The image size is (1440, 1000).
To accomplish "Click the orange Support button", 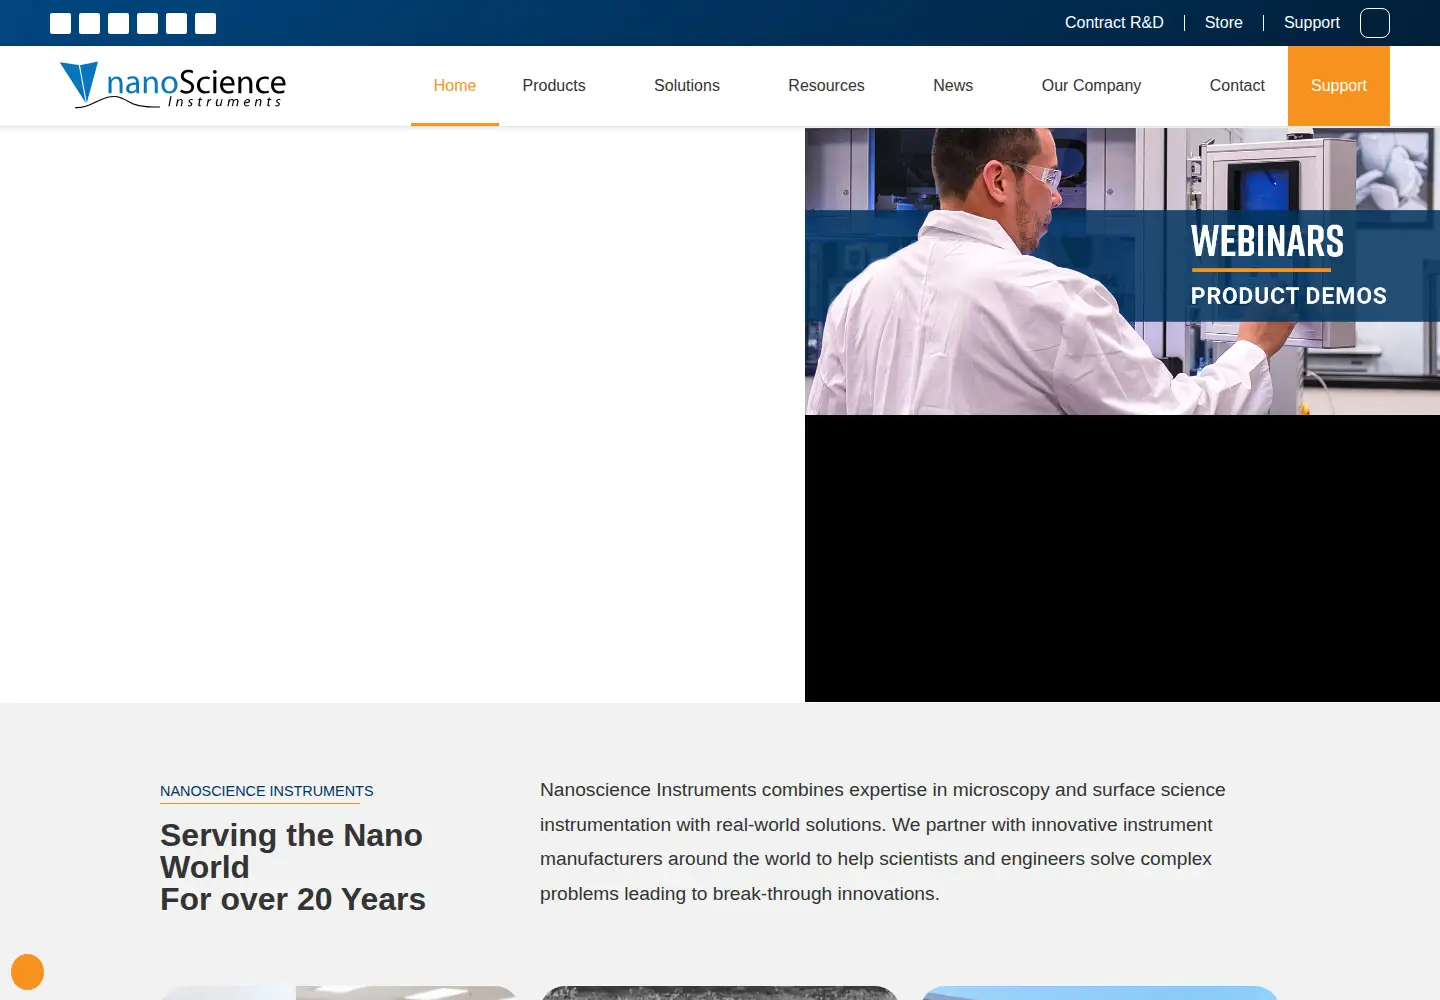I will (x=1339, y=86).
